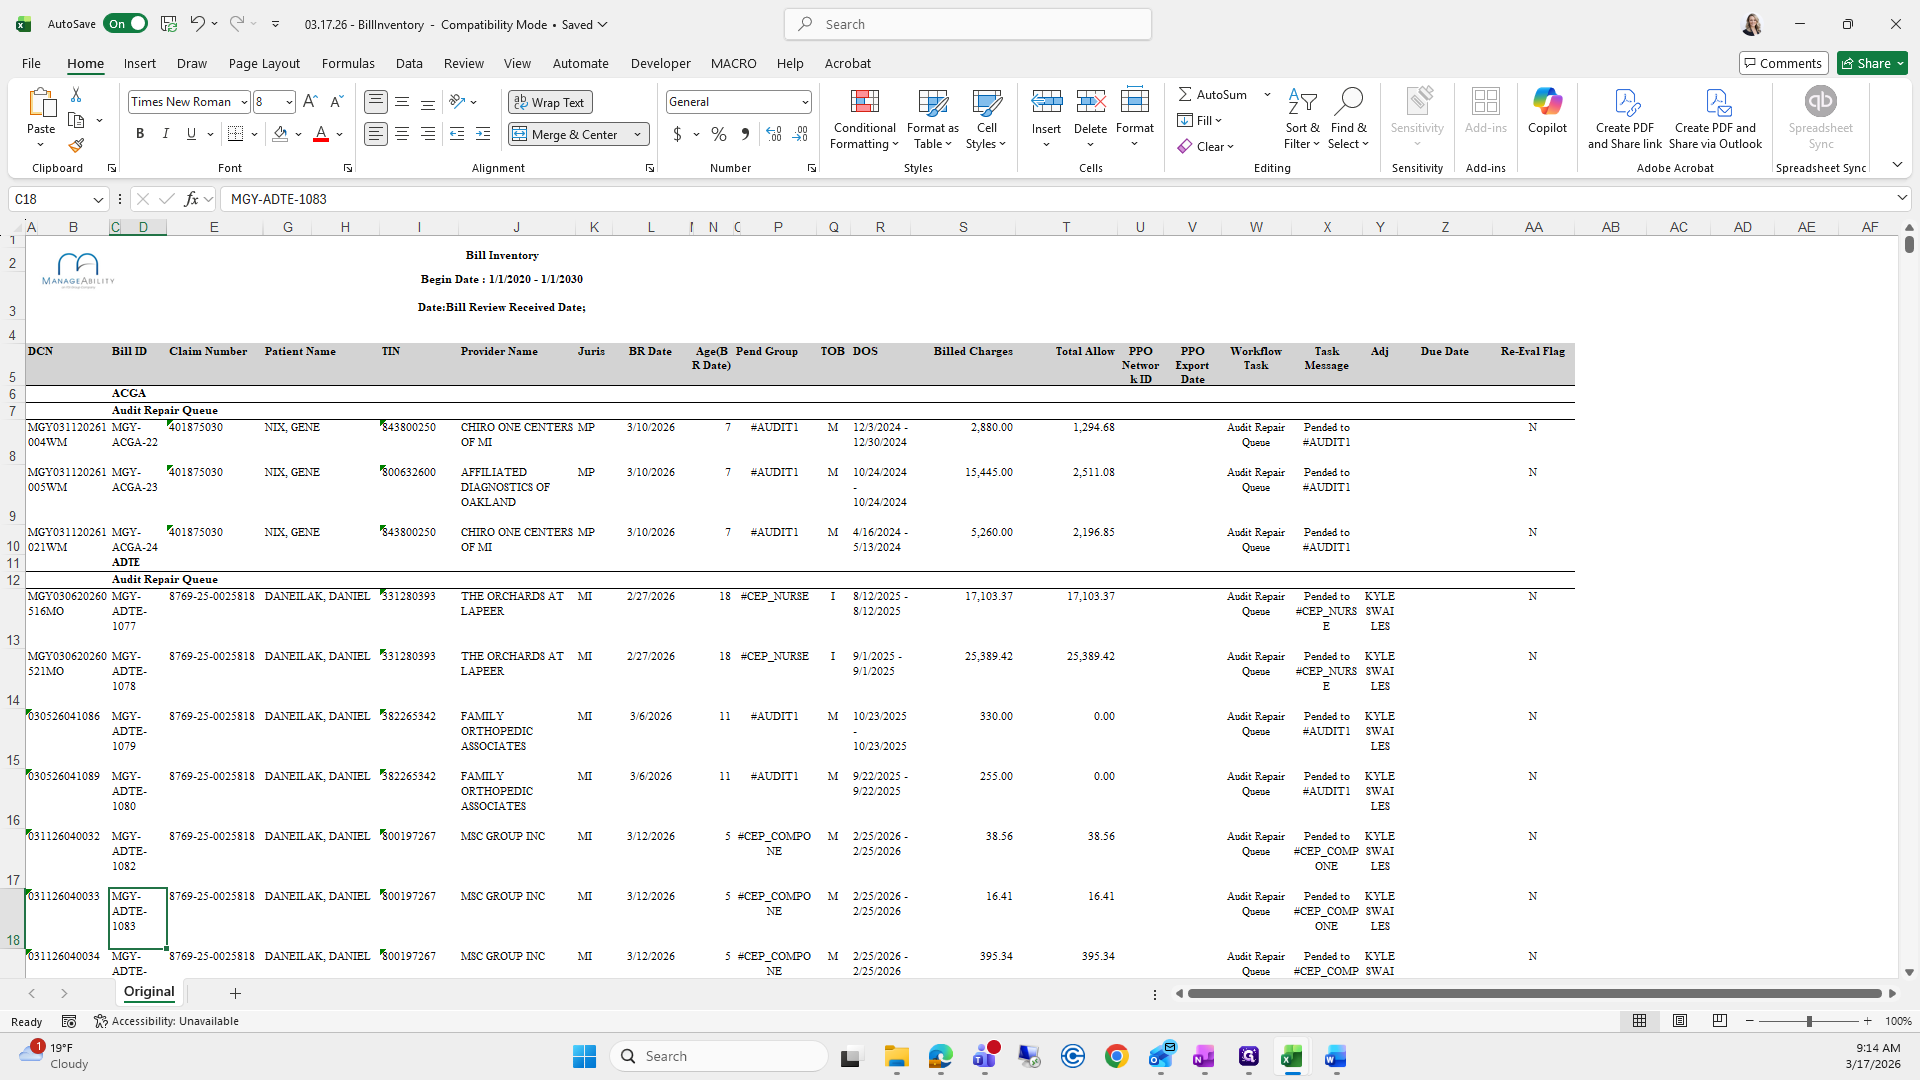Click the zoom slider handle
Viewport: 1920px width, 1080px height.
(x=1808, y=1021)
